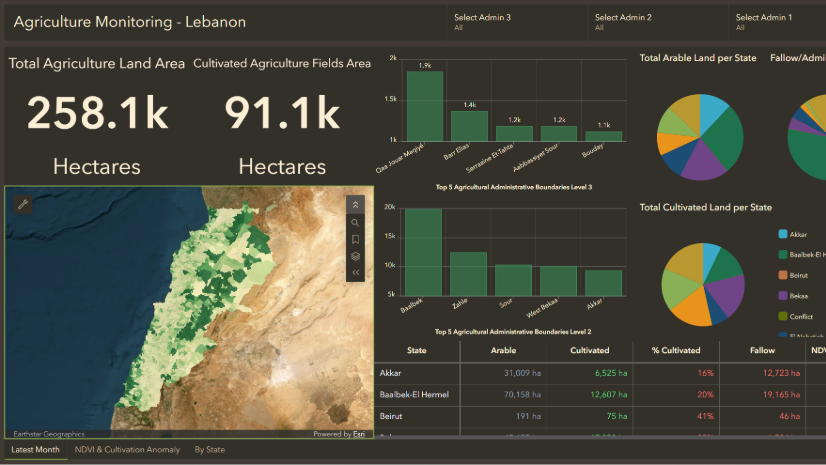This screenshot has height=465, width=826.
Task: Select the Baalbek-El Hermel table row
Action: tap(600, 394)
